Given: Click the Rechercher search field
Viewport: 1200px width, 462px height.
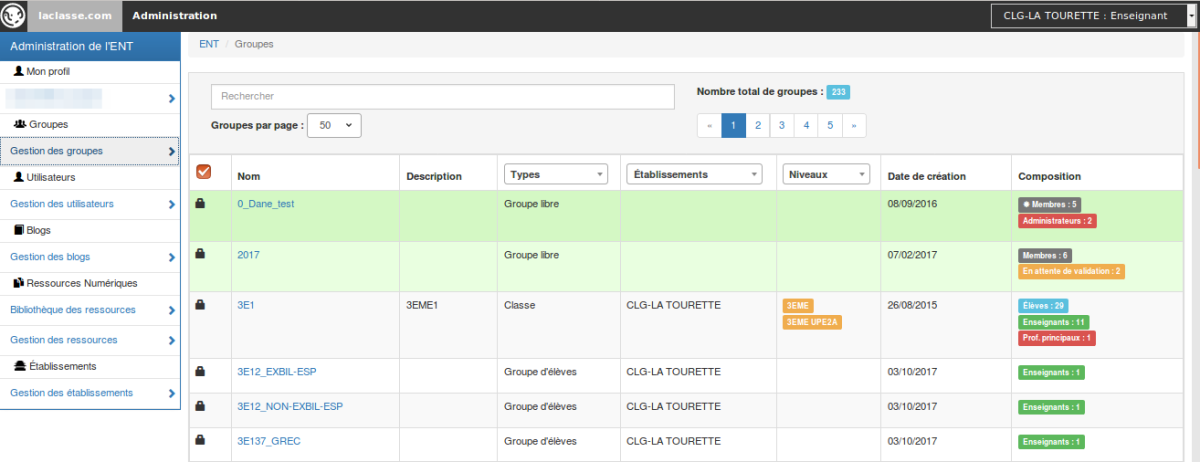Looking at the screenshot, I should 442,96.
